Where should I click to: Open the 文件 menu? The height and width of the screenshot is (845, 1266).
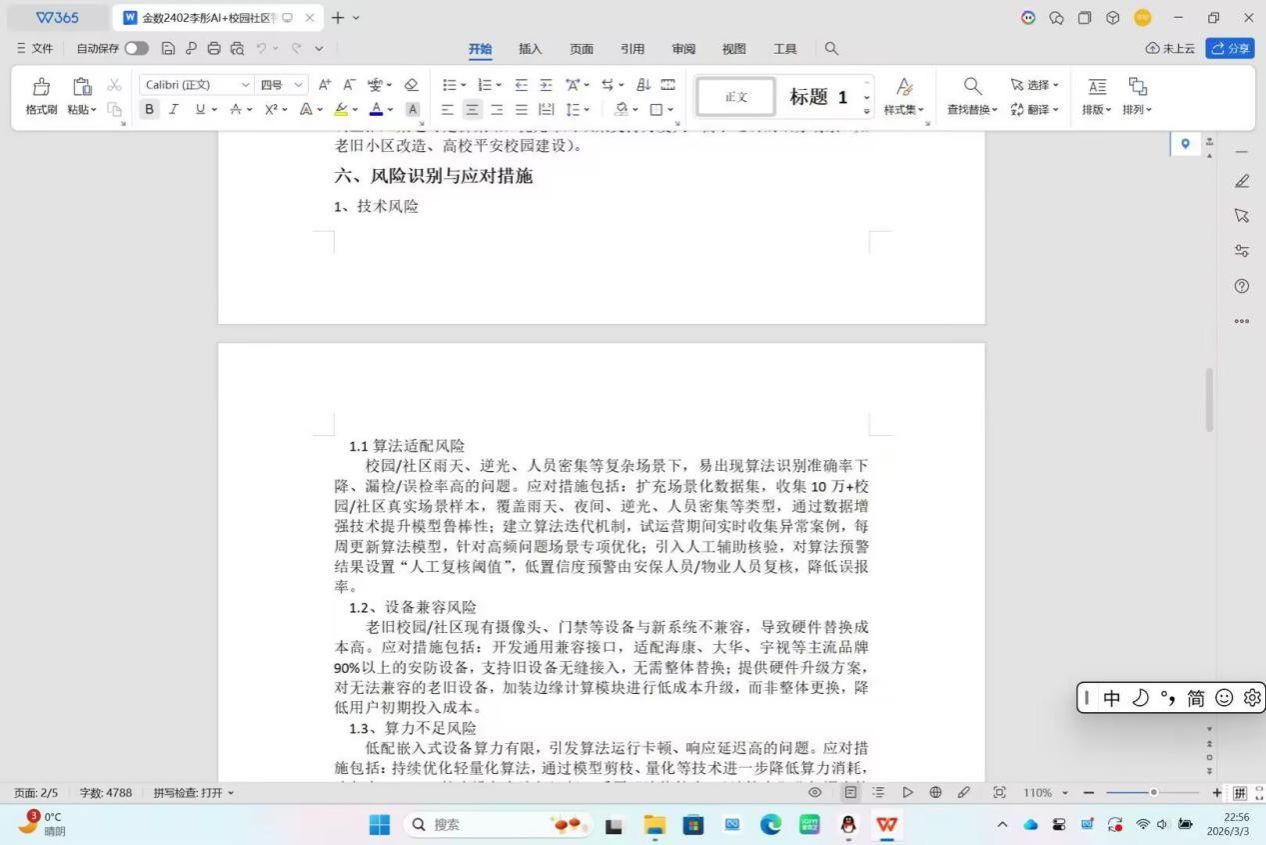35,48
